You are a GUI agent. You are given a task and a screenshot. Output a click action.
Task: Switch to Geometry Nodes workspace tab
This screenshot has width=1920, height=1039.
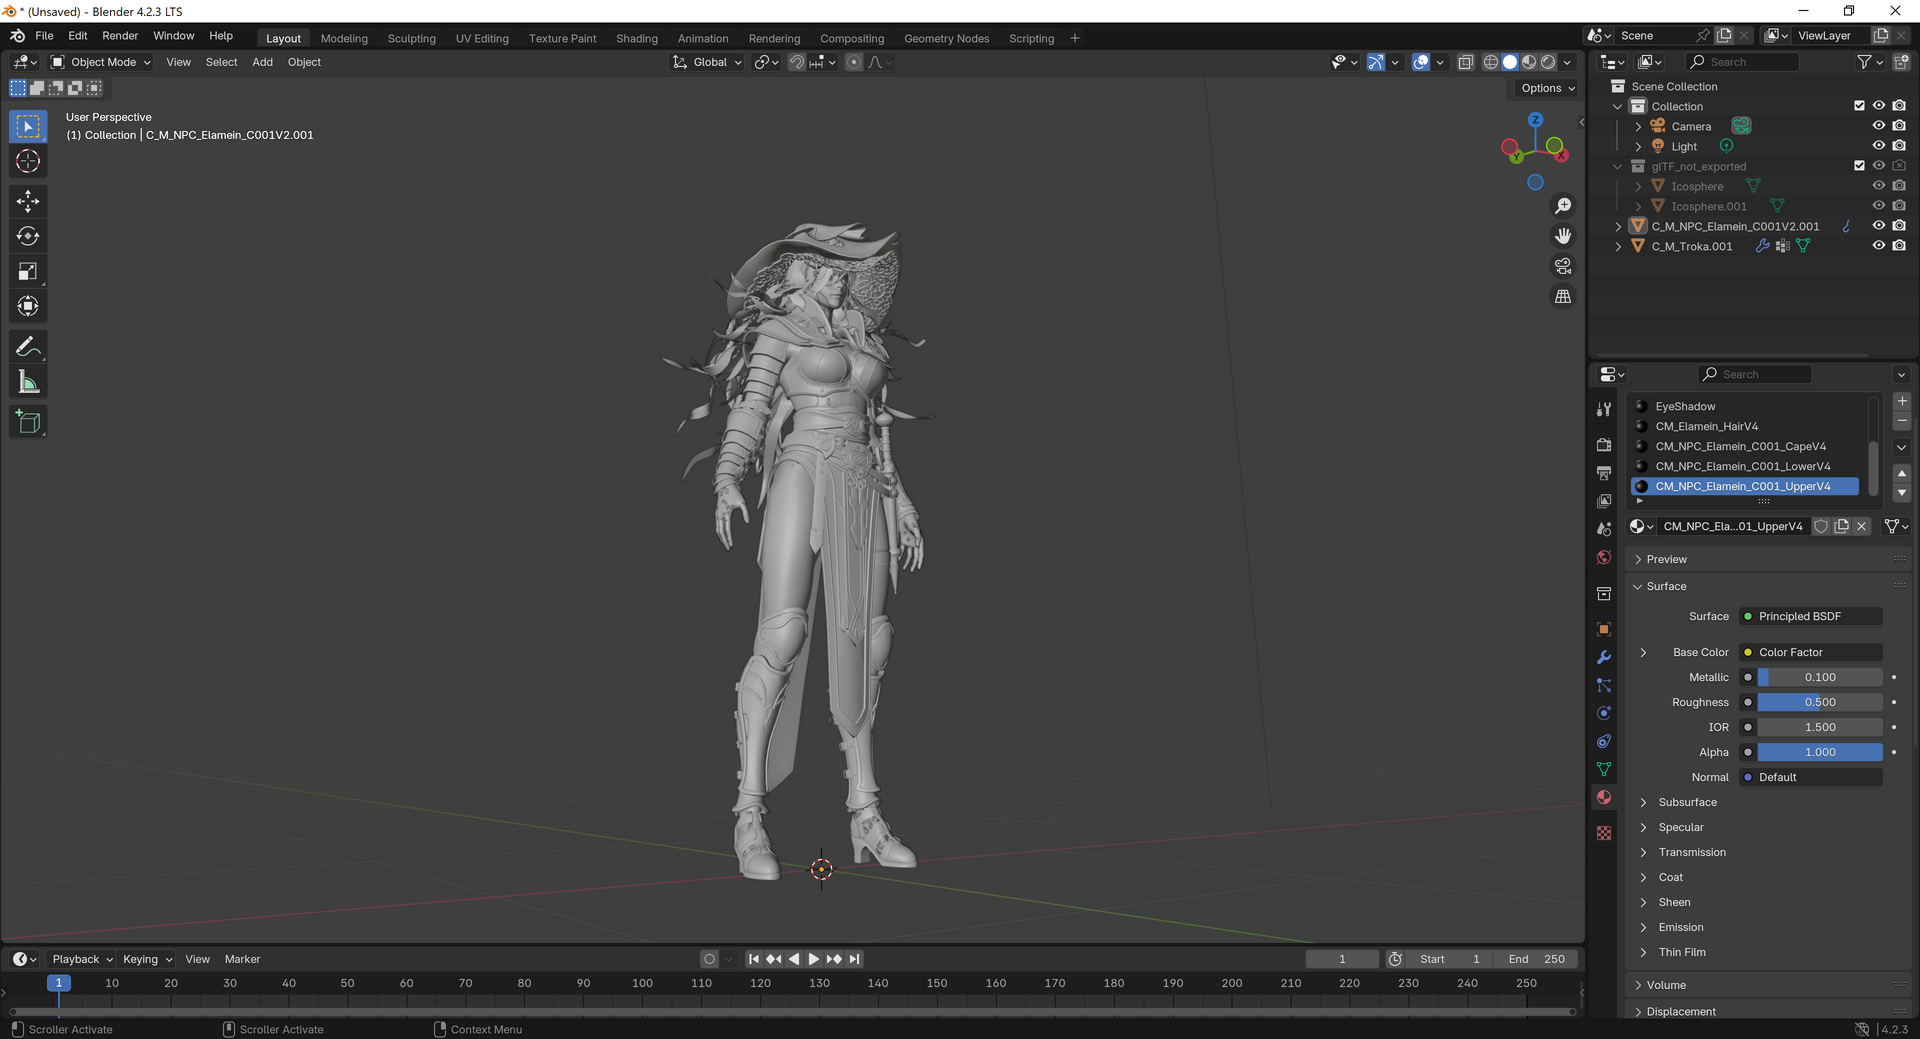(x=947, y=38)
